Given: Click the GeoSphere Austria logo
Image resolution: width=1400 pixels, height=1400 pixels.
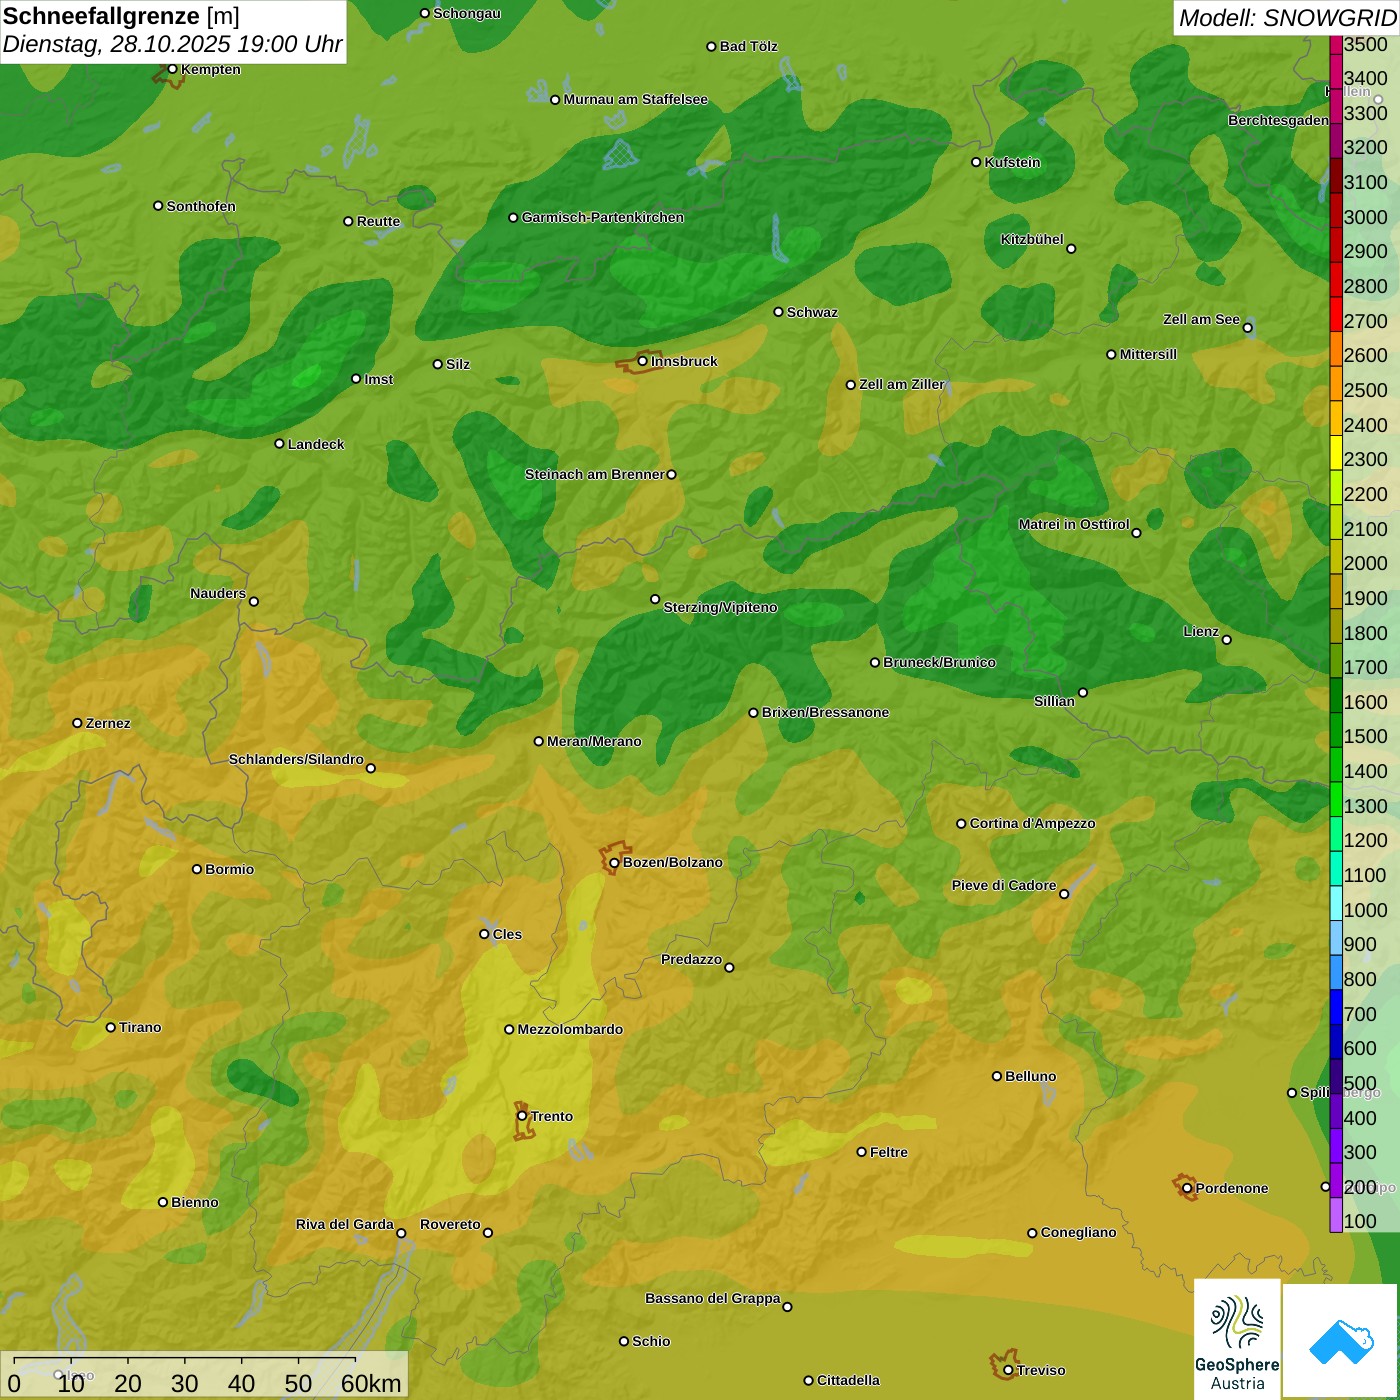Looking at the screenshot, I should [x=1237, y=1338].
